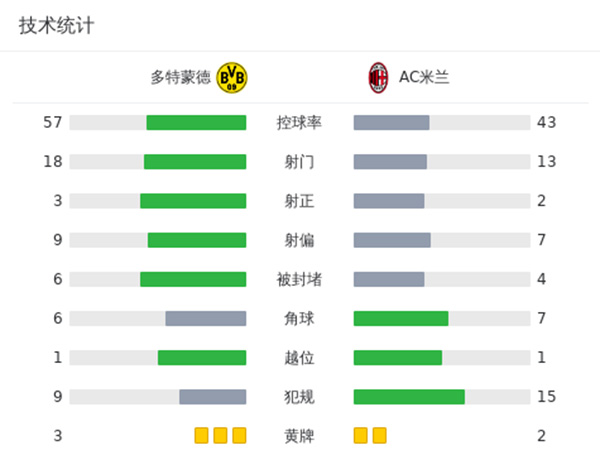Click Dortmund's leftmost yellow card icon
This screenshot has width=600, height=450.
(x=202, y=435)
